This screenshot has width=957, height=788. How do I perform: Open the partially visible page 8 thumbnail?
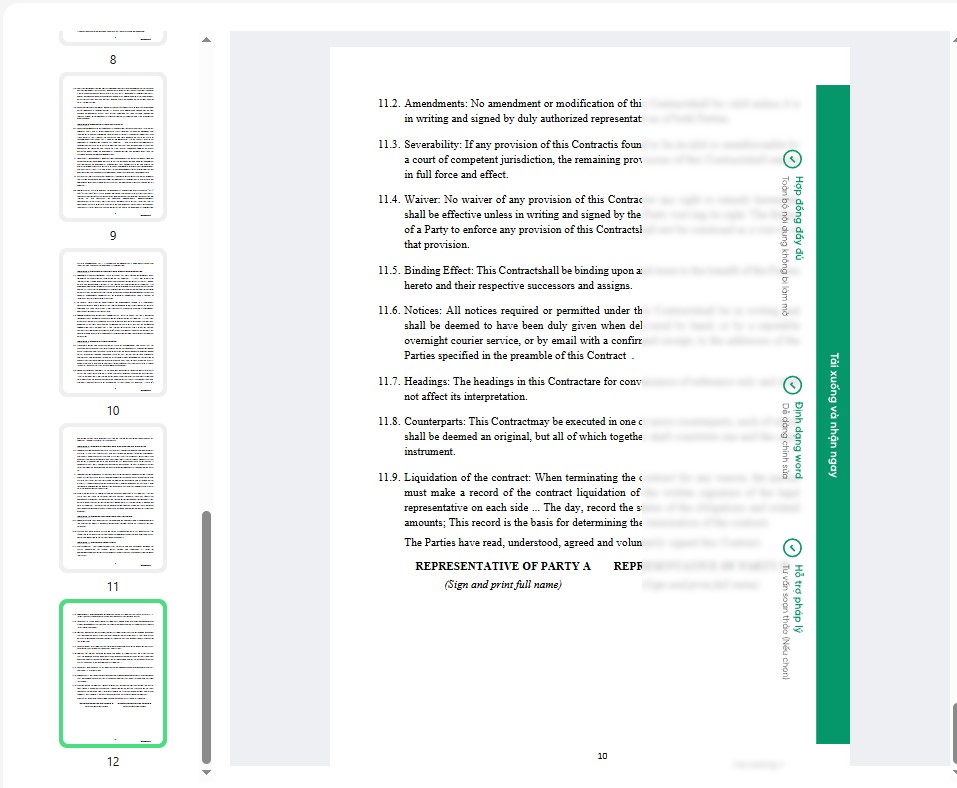pos(113,36)
